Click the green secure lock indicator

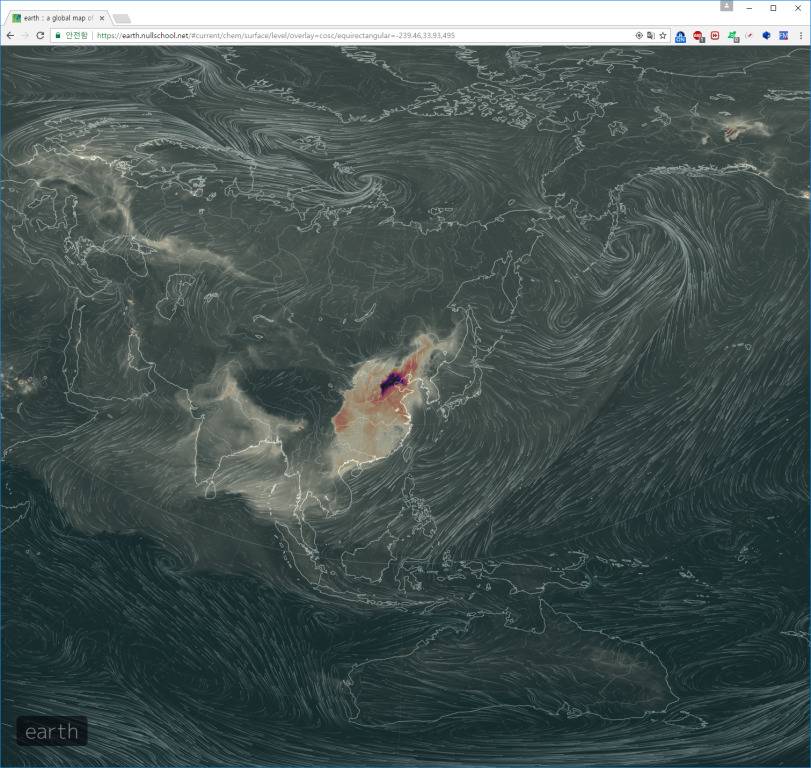click(73, 35)
